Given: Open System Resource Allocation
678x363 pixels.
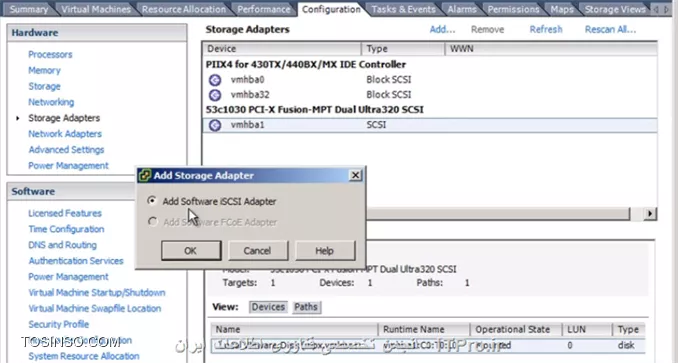Looking at the screenshot, I should pos(84,356).
